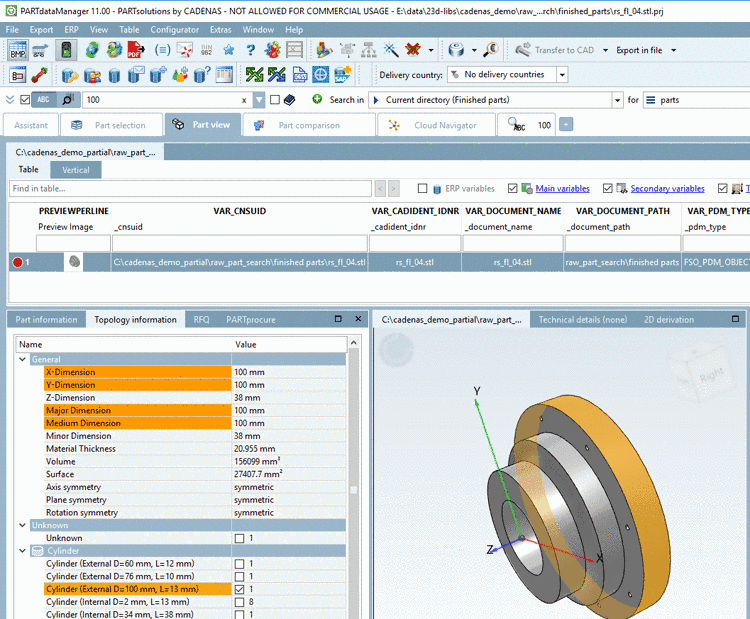Screen dimensions: 750x619
Task: Check Cylinder External D=60 mm checkbox
Action: coord(239,564)
